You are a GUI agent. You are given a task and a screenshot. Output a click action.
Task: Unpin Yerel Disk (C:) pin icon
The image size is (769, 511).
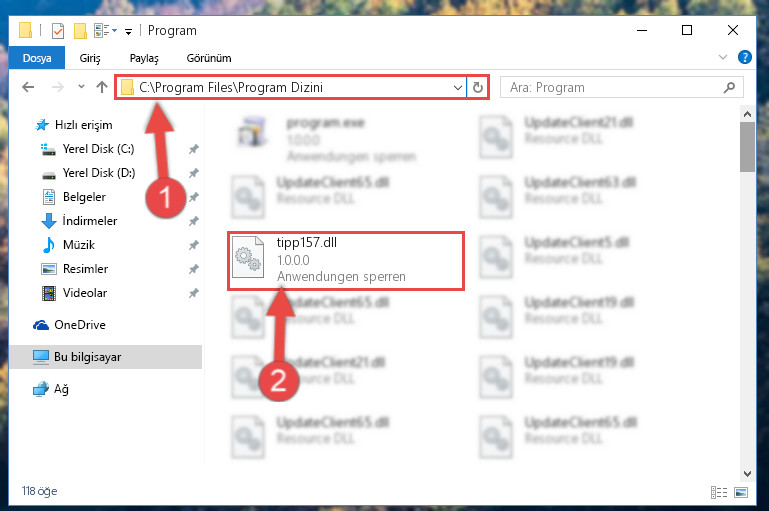[x=194, y=149]
